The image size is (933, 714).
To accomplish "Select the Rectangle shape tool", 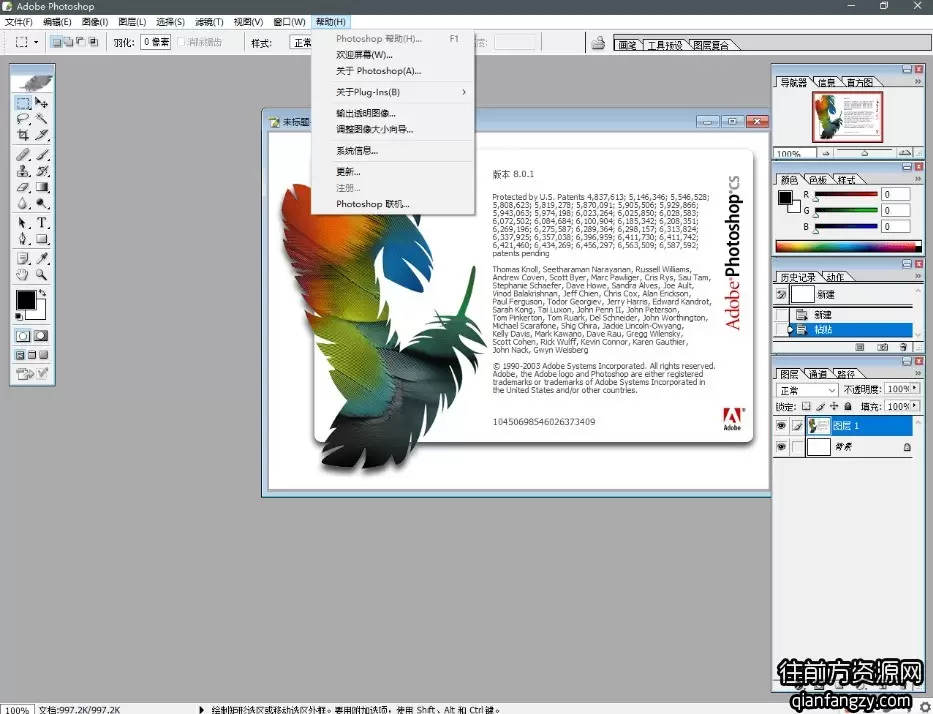I will pyautogui.click(x=41, y=239).
